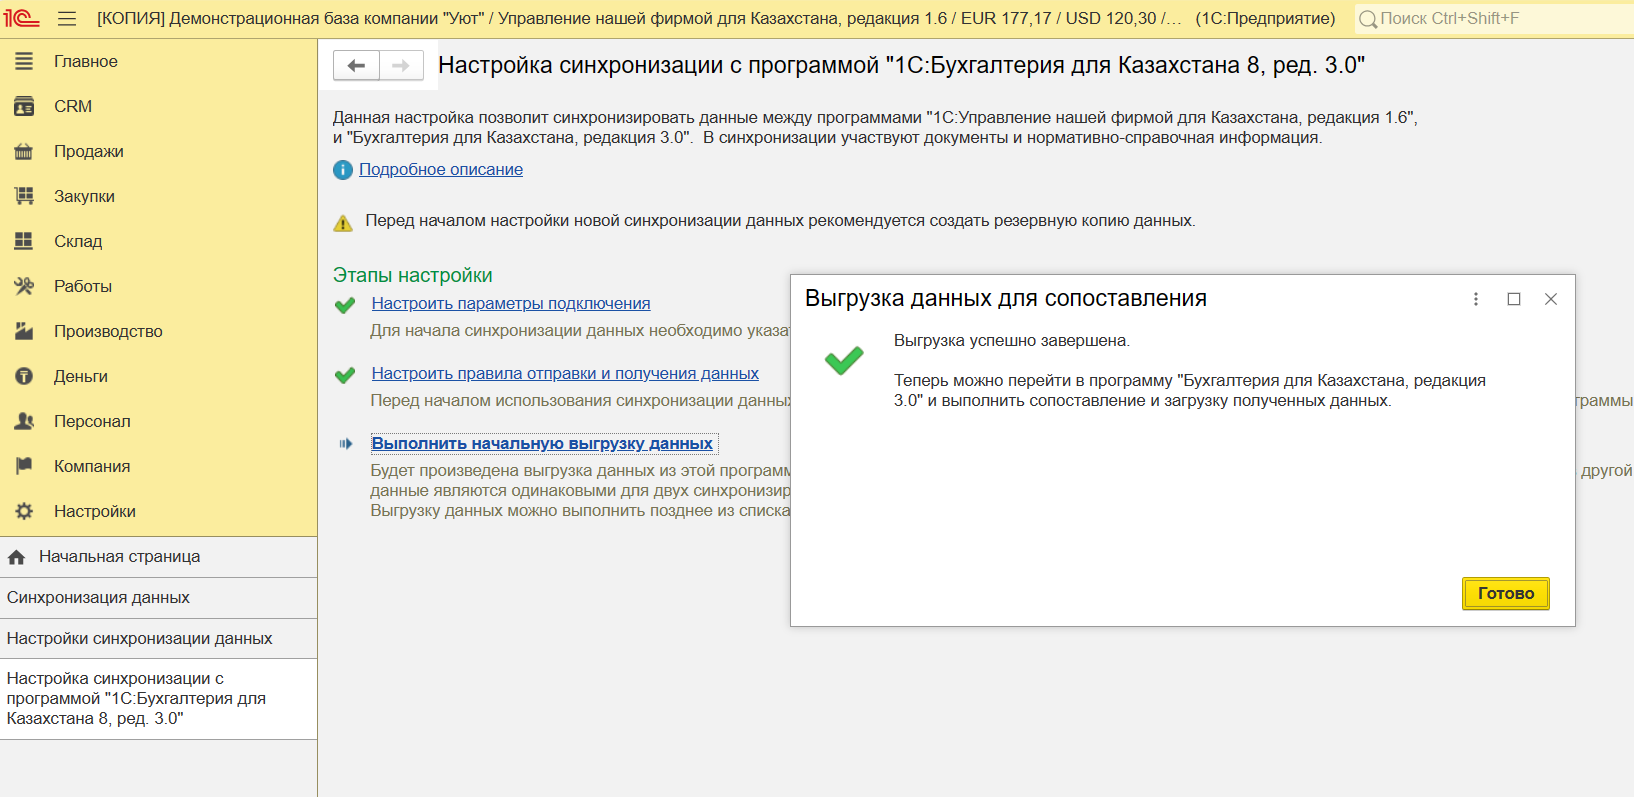Switch to Синхронизация данных tab
The width and height of the screenshot is (1634, 797).
coord(98,598)
